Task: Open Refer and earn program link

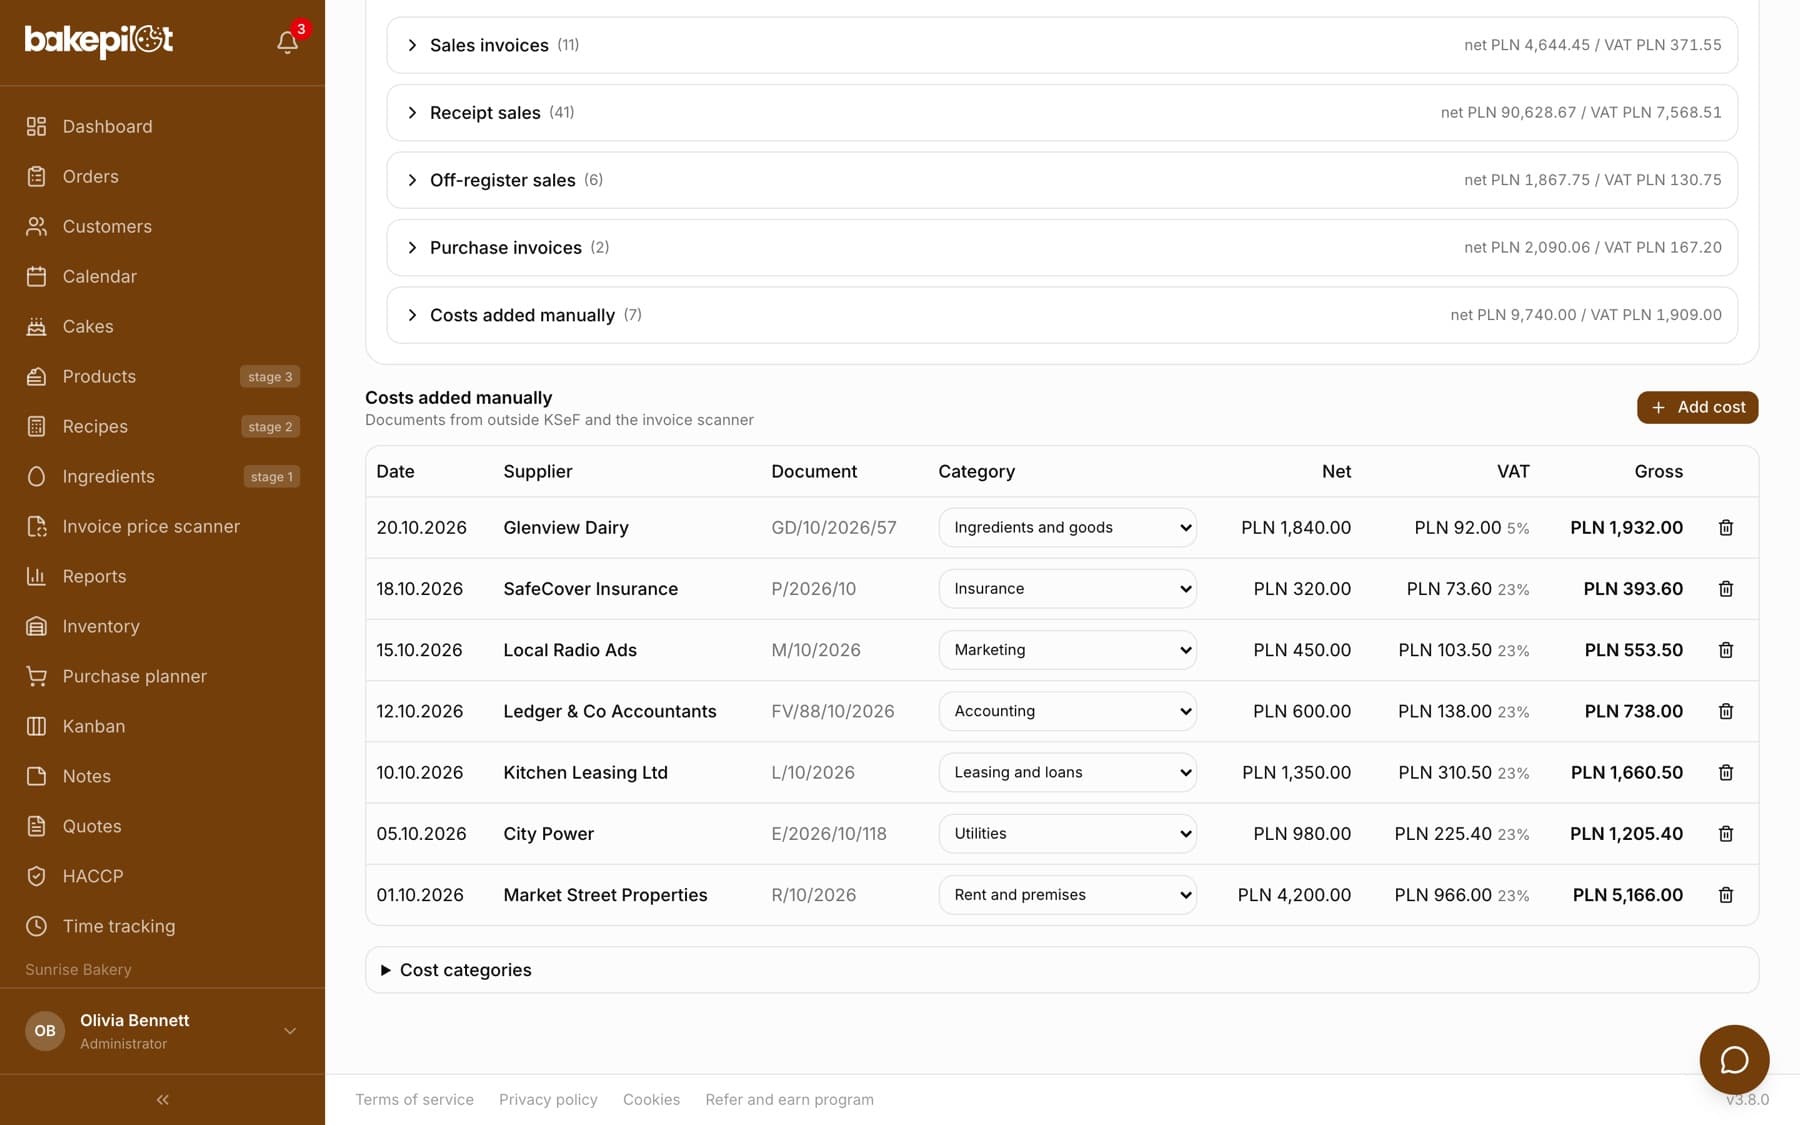Action: point(789,1099)
